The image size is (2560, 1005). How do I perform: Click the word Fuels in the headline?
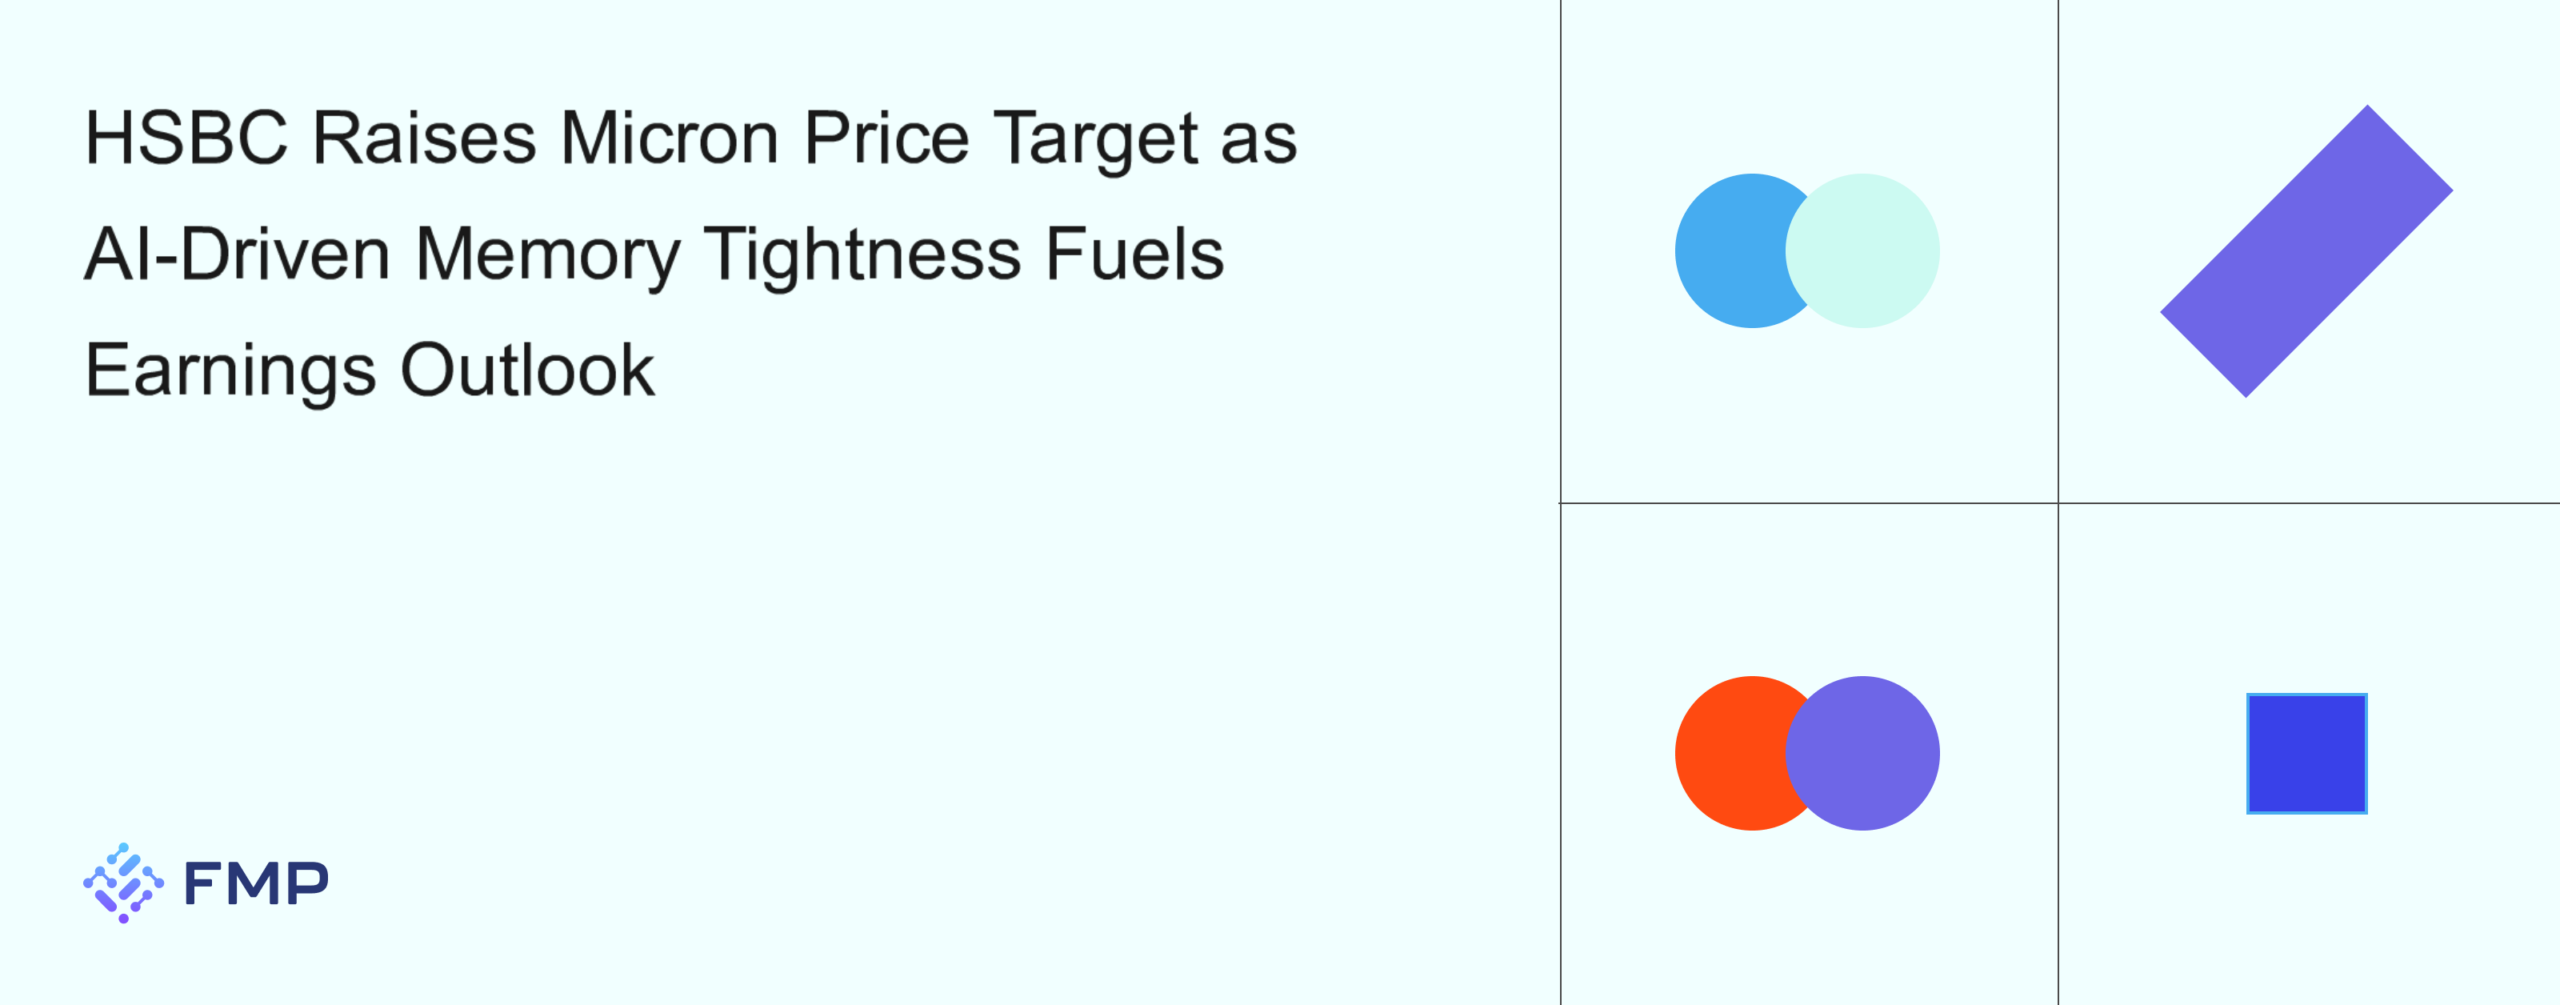click(1134, 254)
